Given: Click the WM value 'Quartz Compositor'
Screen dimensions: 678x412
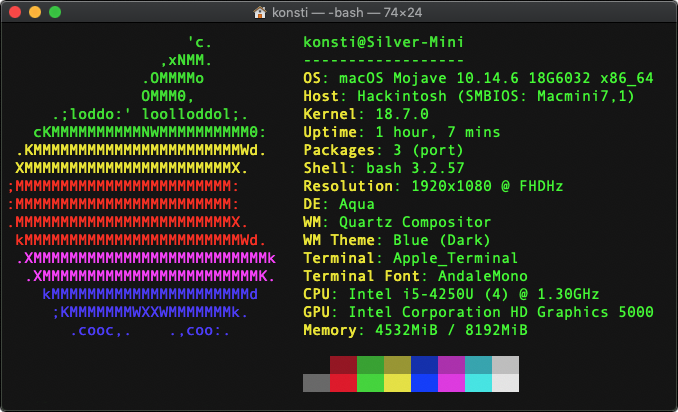Looking at the screenshot, I should coord(415,222).
